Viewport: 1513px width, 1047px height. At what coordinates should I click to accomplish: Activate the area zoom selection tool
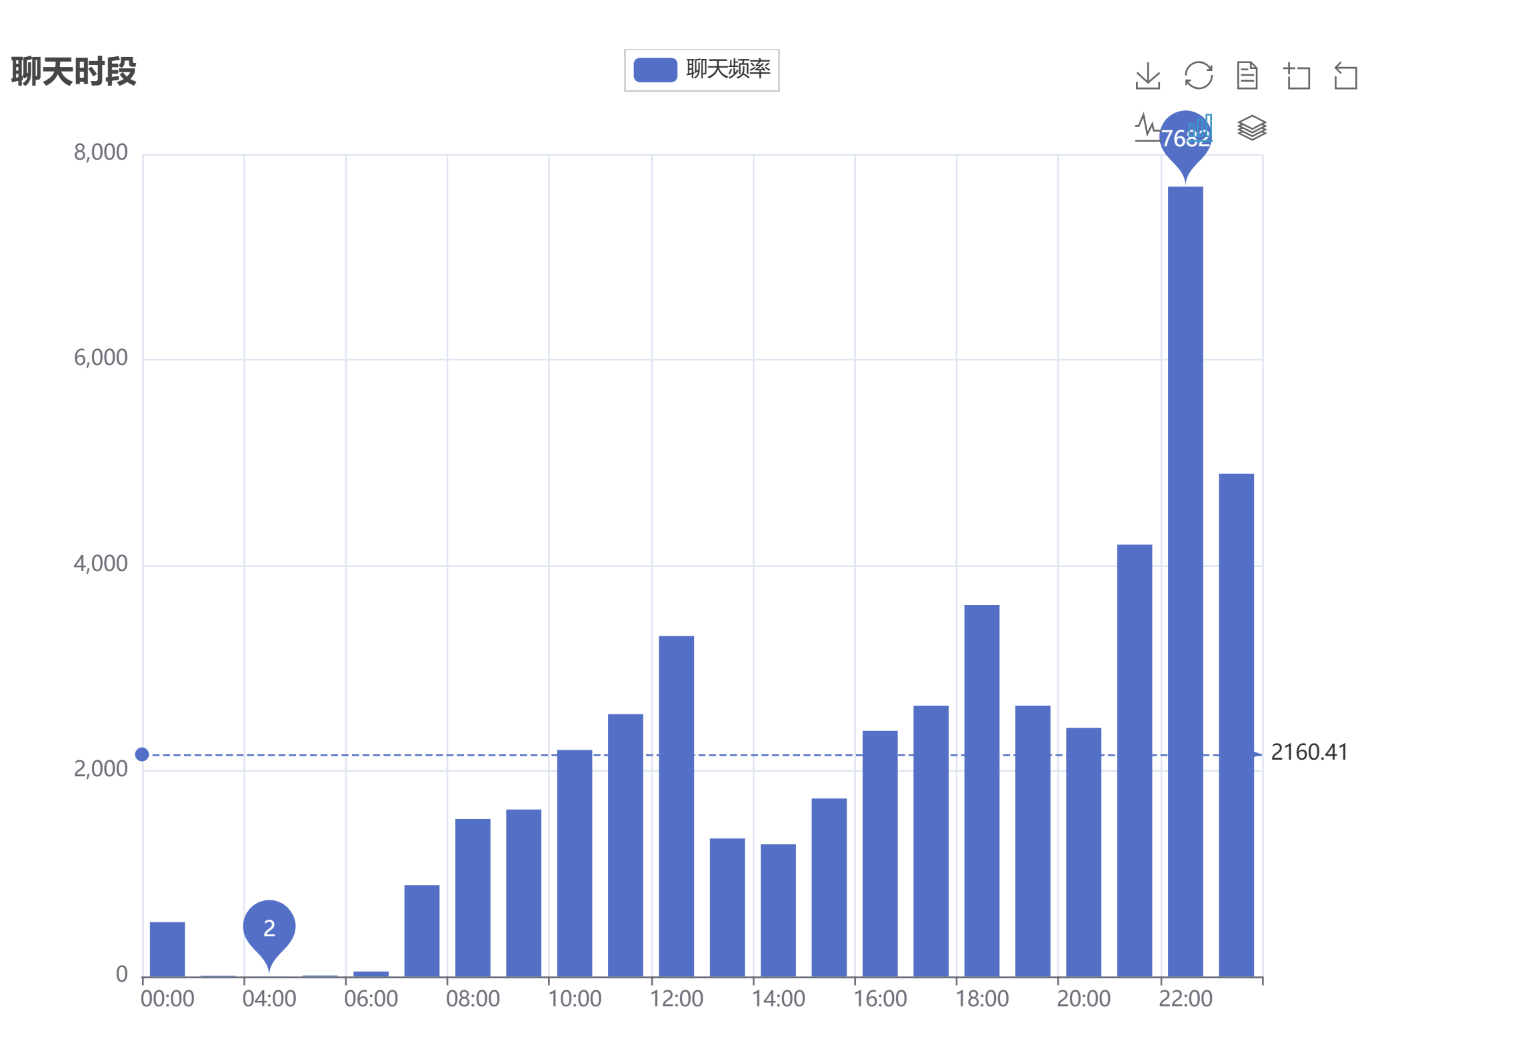pos(1297,76)
